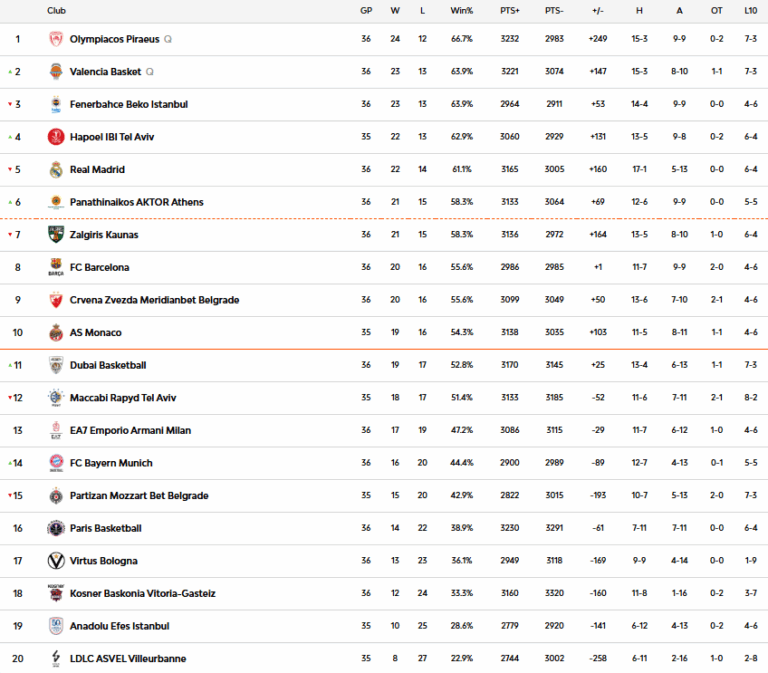Click the Virtus Bologna logo

tap(56, 561)
